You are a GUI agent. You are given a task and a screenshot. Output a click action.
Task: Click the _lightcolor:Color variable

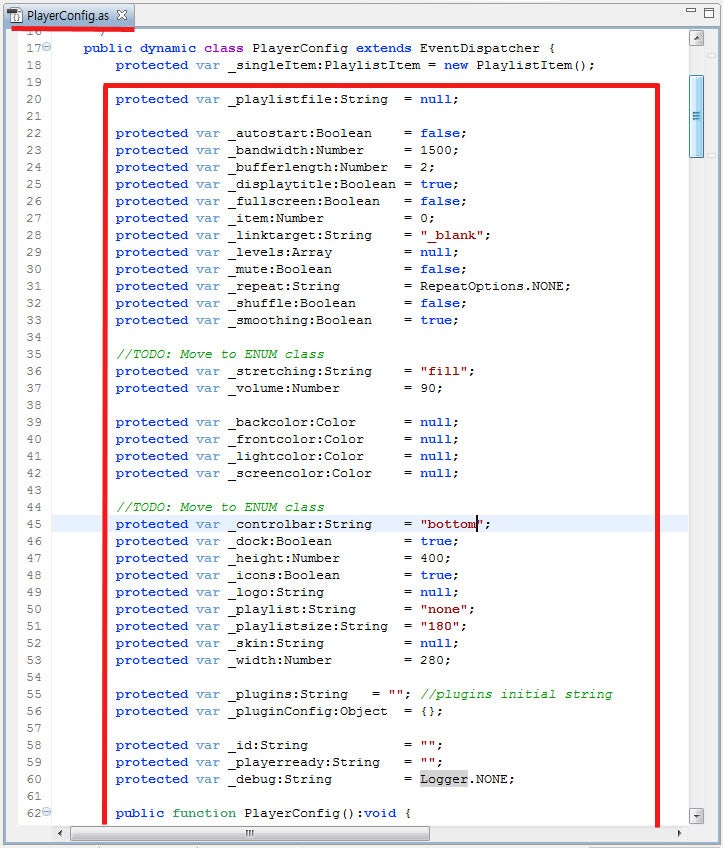pos(296,456)
